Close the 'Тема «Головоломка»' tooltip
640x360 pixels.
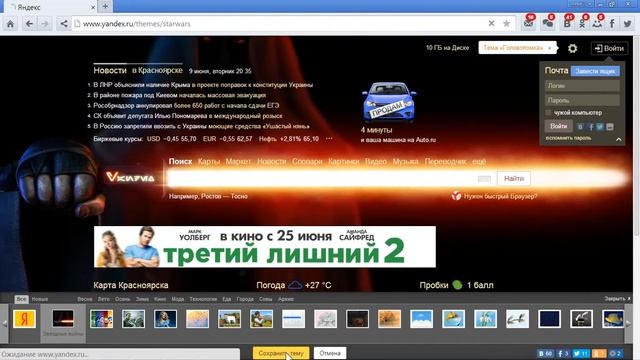pos(550,48)
